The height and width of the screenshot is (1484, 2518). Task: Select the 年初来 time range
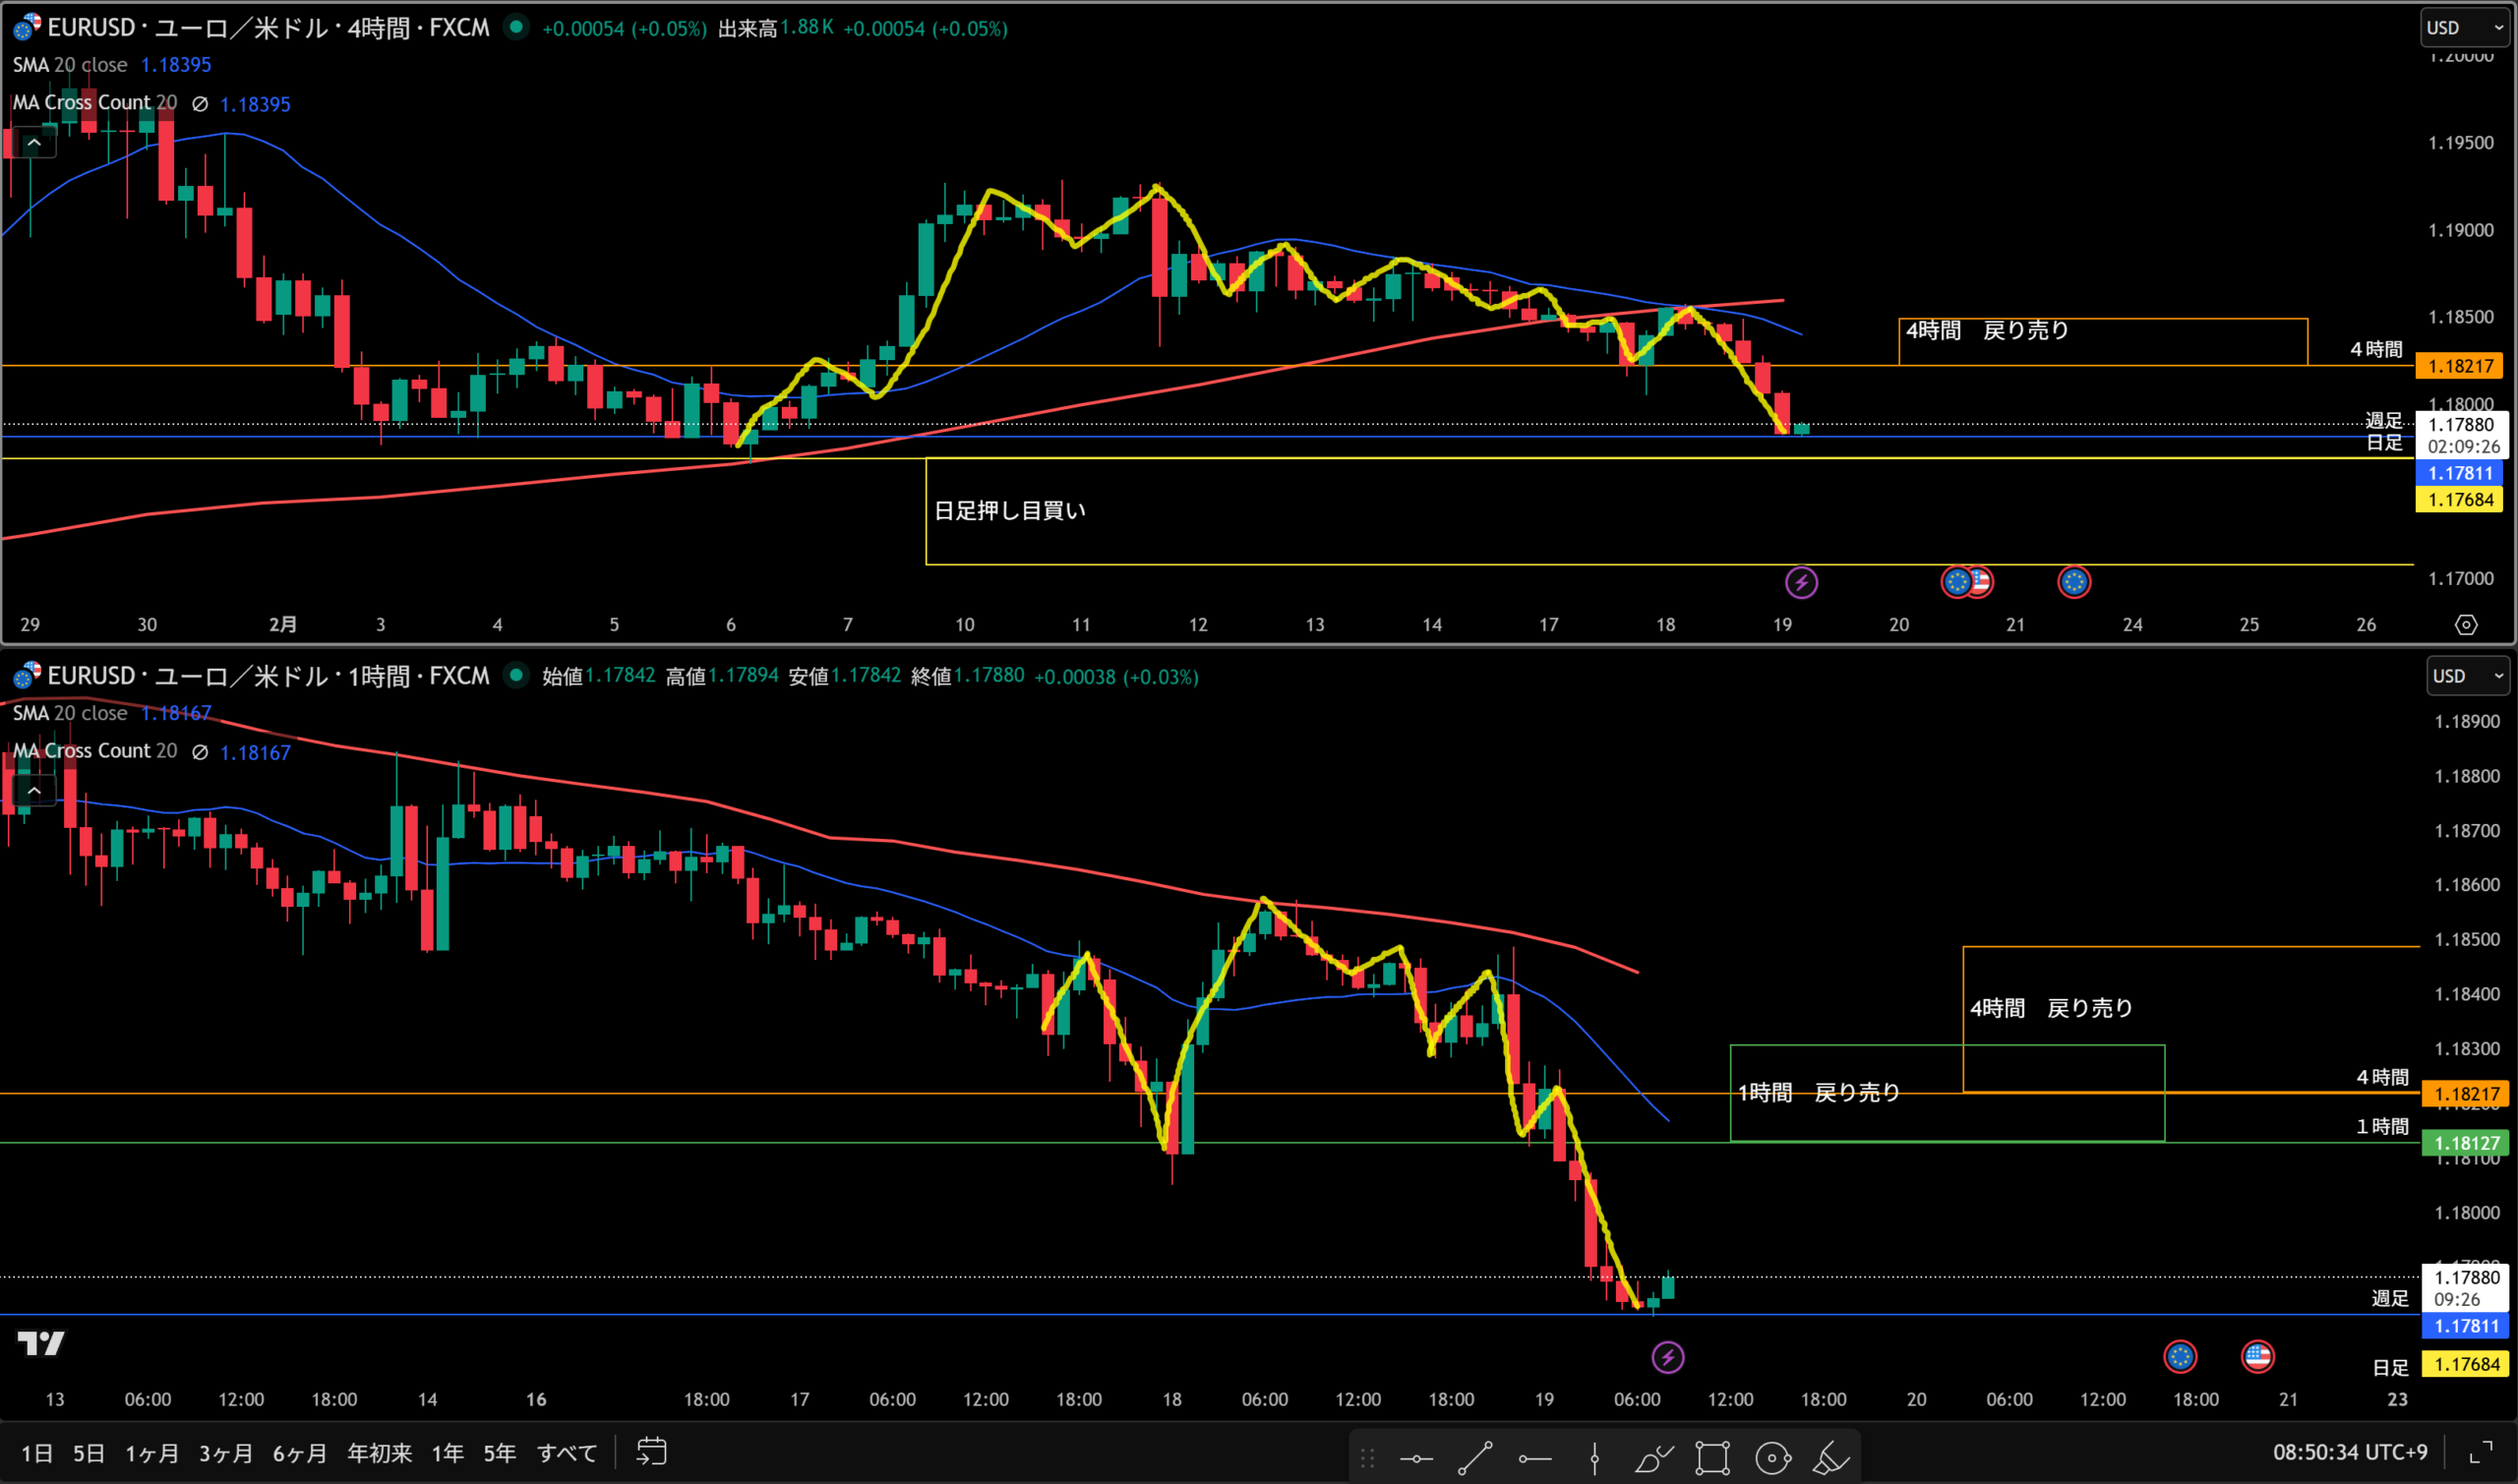tap(379, 1453)
